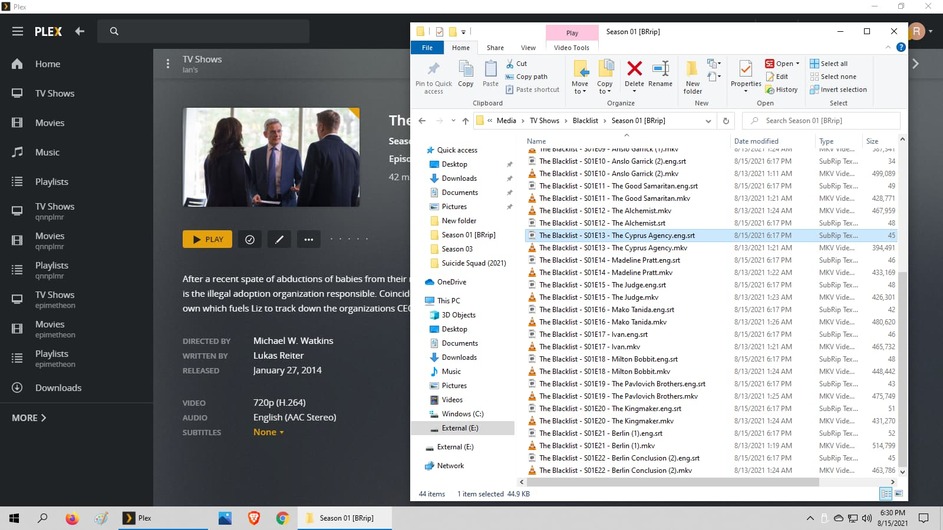Viewport: 943px width, 530px height.
Task: Switch to the Share ribbon tab
Action: 495,48
